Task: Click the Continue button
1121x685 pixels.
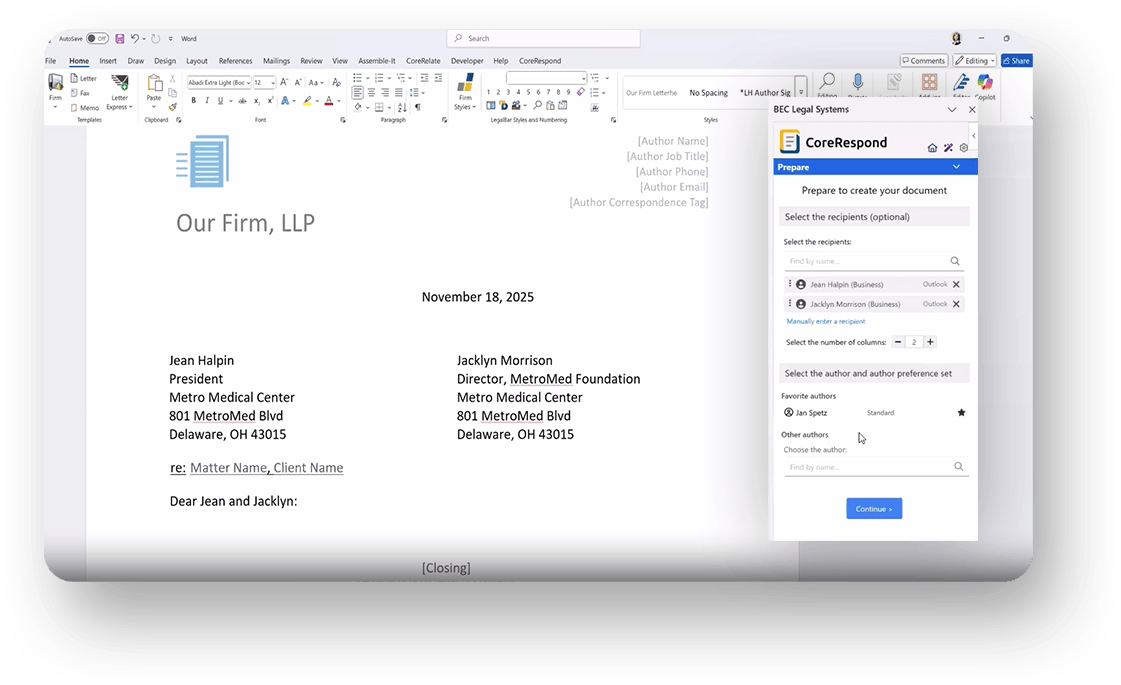Action: click(x=874, y=508)
